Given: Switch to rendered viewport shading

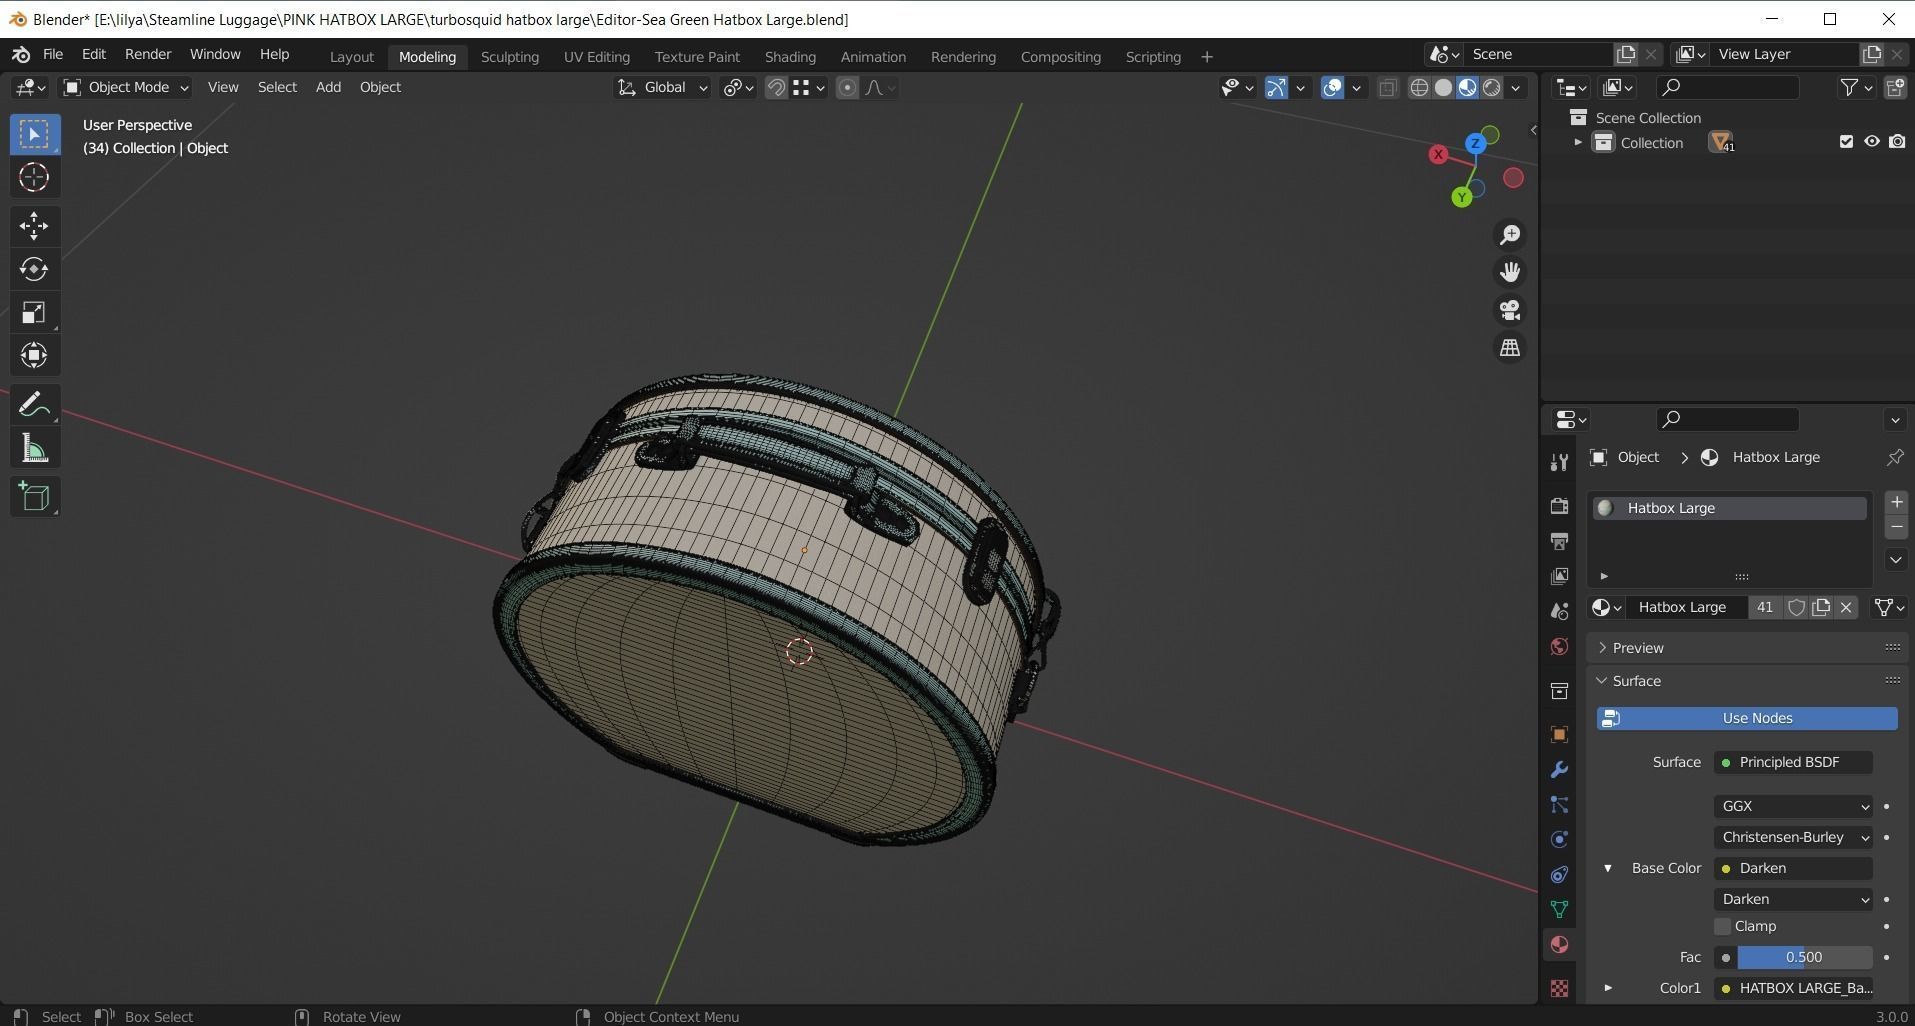Looking at the screenshot, I should click(1492, 88).
